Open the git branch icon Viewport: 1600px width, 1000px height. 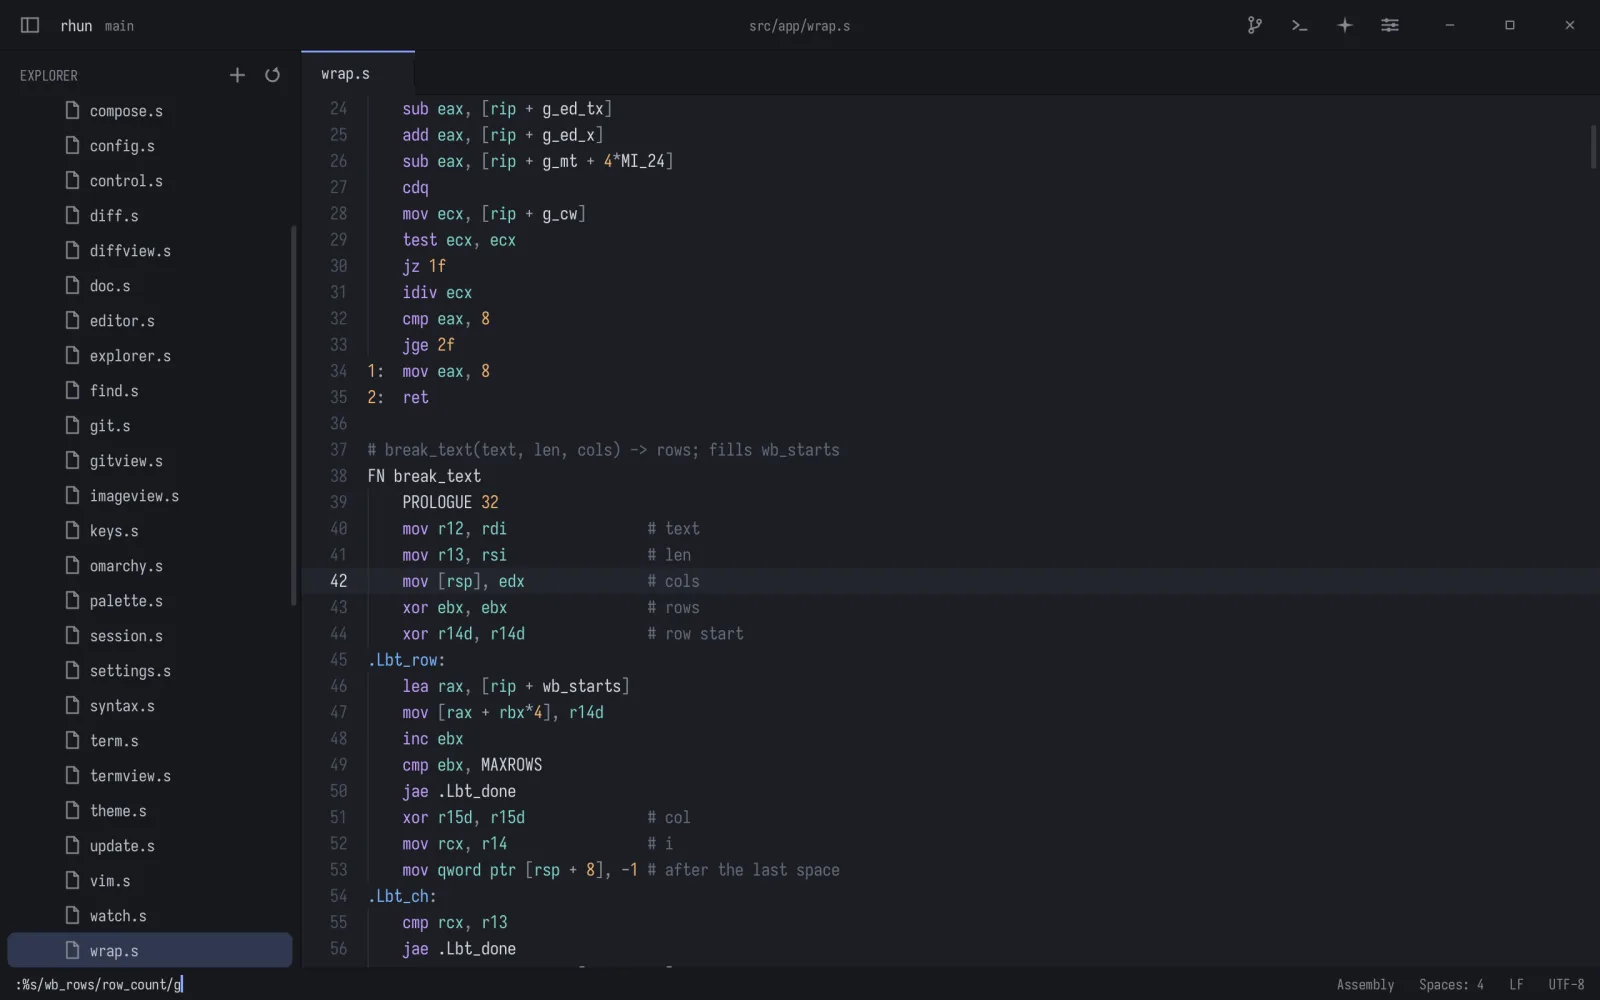coord(1254,25)
